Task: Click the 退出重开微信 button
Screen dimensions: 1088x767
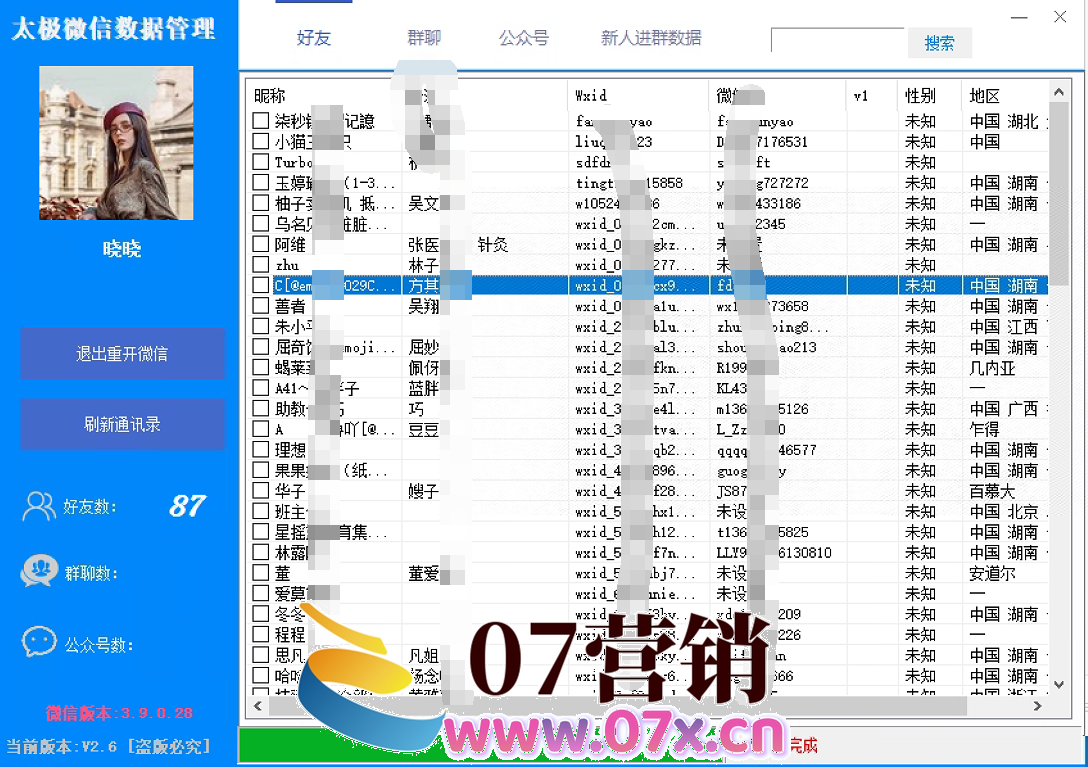Action: coord(122,354)
